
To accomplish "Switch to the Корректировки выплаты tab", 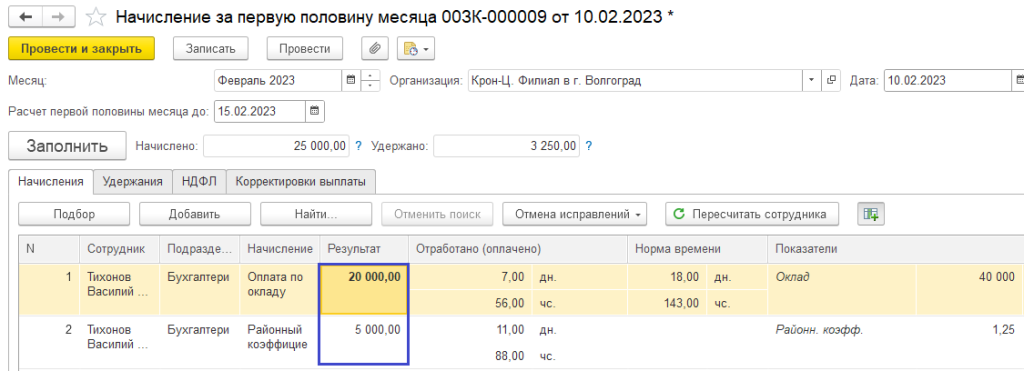I will [x=300, y=182].
